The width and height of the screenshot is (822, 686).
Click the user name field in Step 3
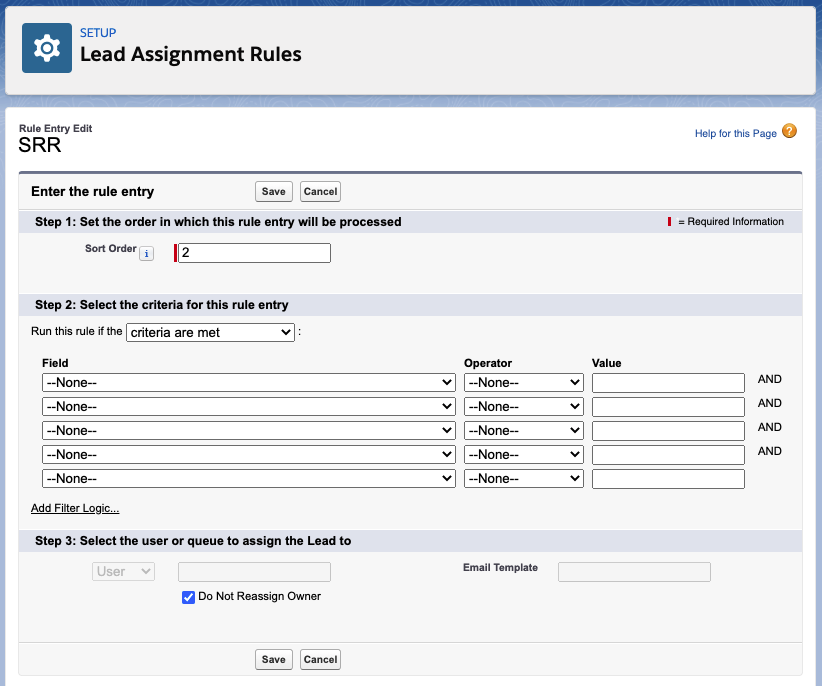pos(254,572)
